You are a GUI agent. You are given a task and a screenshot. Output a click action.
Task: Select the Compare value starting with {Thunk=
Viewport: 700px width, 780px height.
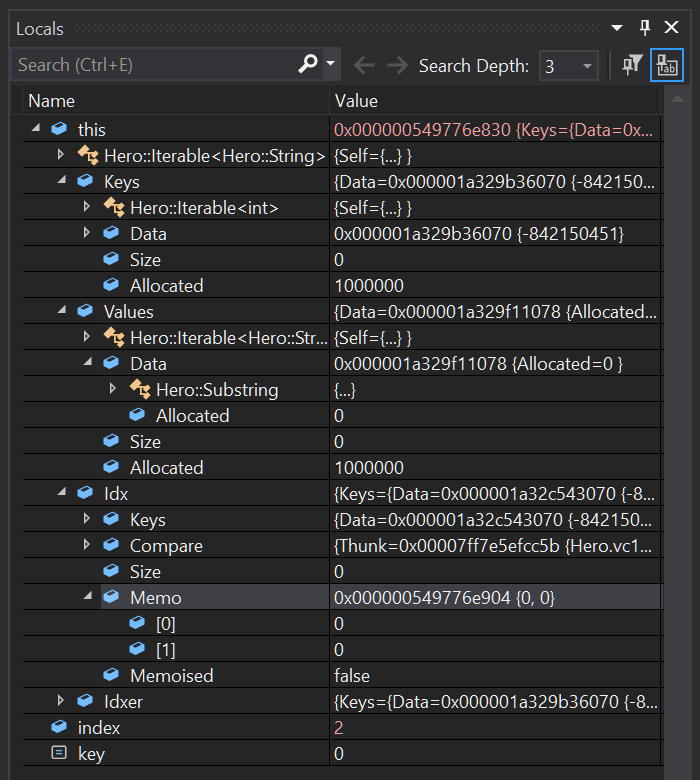pos(493,546)
